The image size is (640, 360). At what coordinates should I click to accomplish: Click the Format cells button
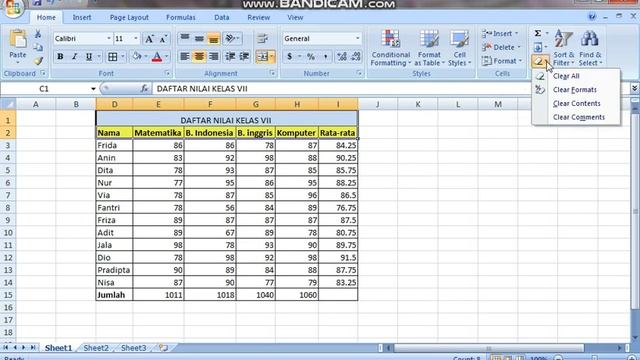[502, 61]
